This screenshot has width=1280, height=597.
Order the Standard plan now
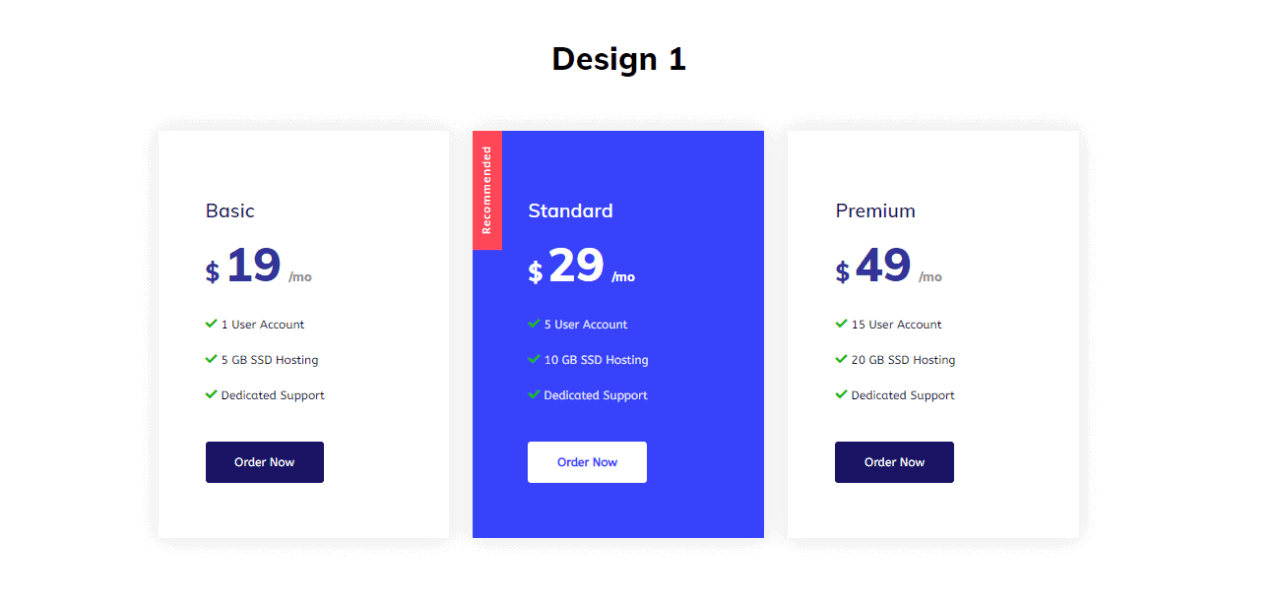pos(587,462)
